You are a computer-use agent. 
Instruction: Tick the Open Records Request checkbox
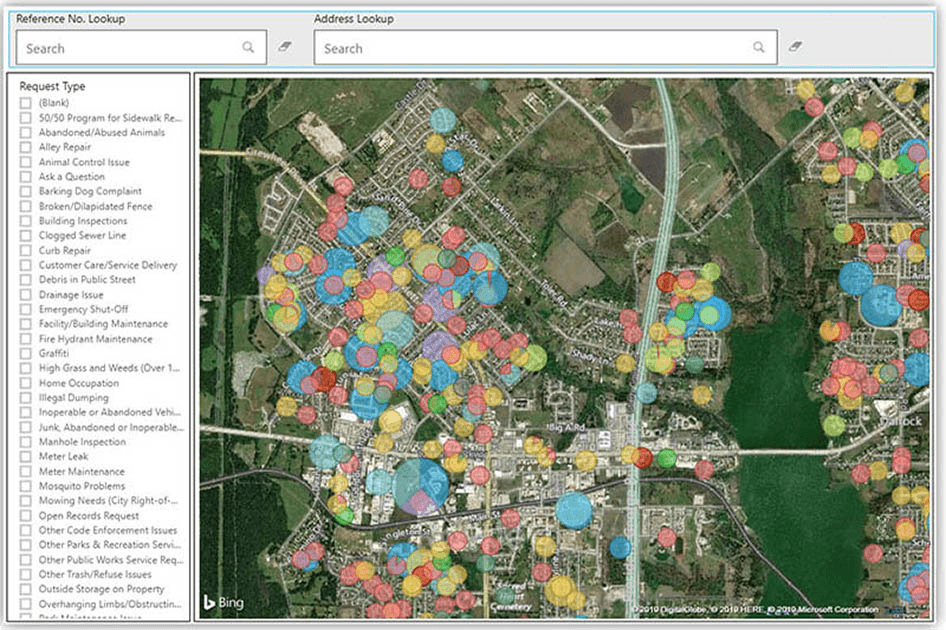point(25,516)
